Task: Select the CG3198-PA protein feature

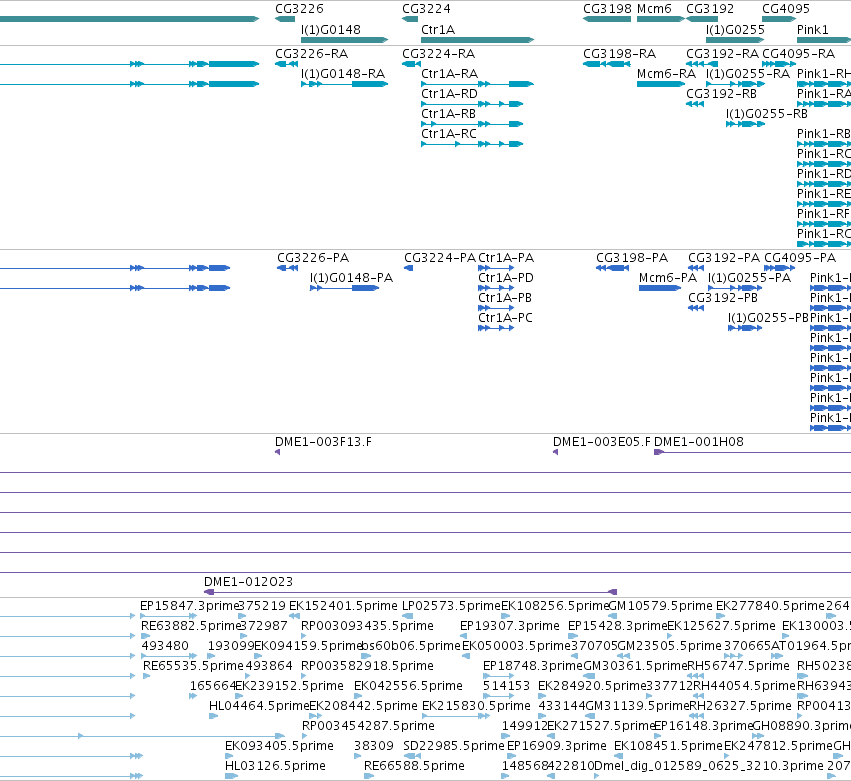Action: [x=613, y=268]
